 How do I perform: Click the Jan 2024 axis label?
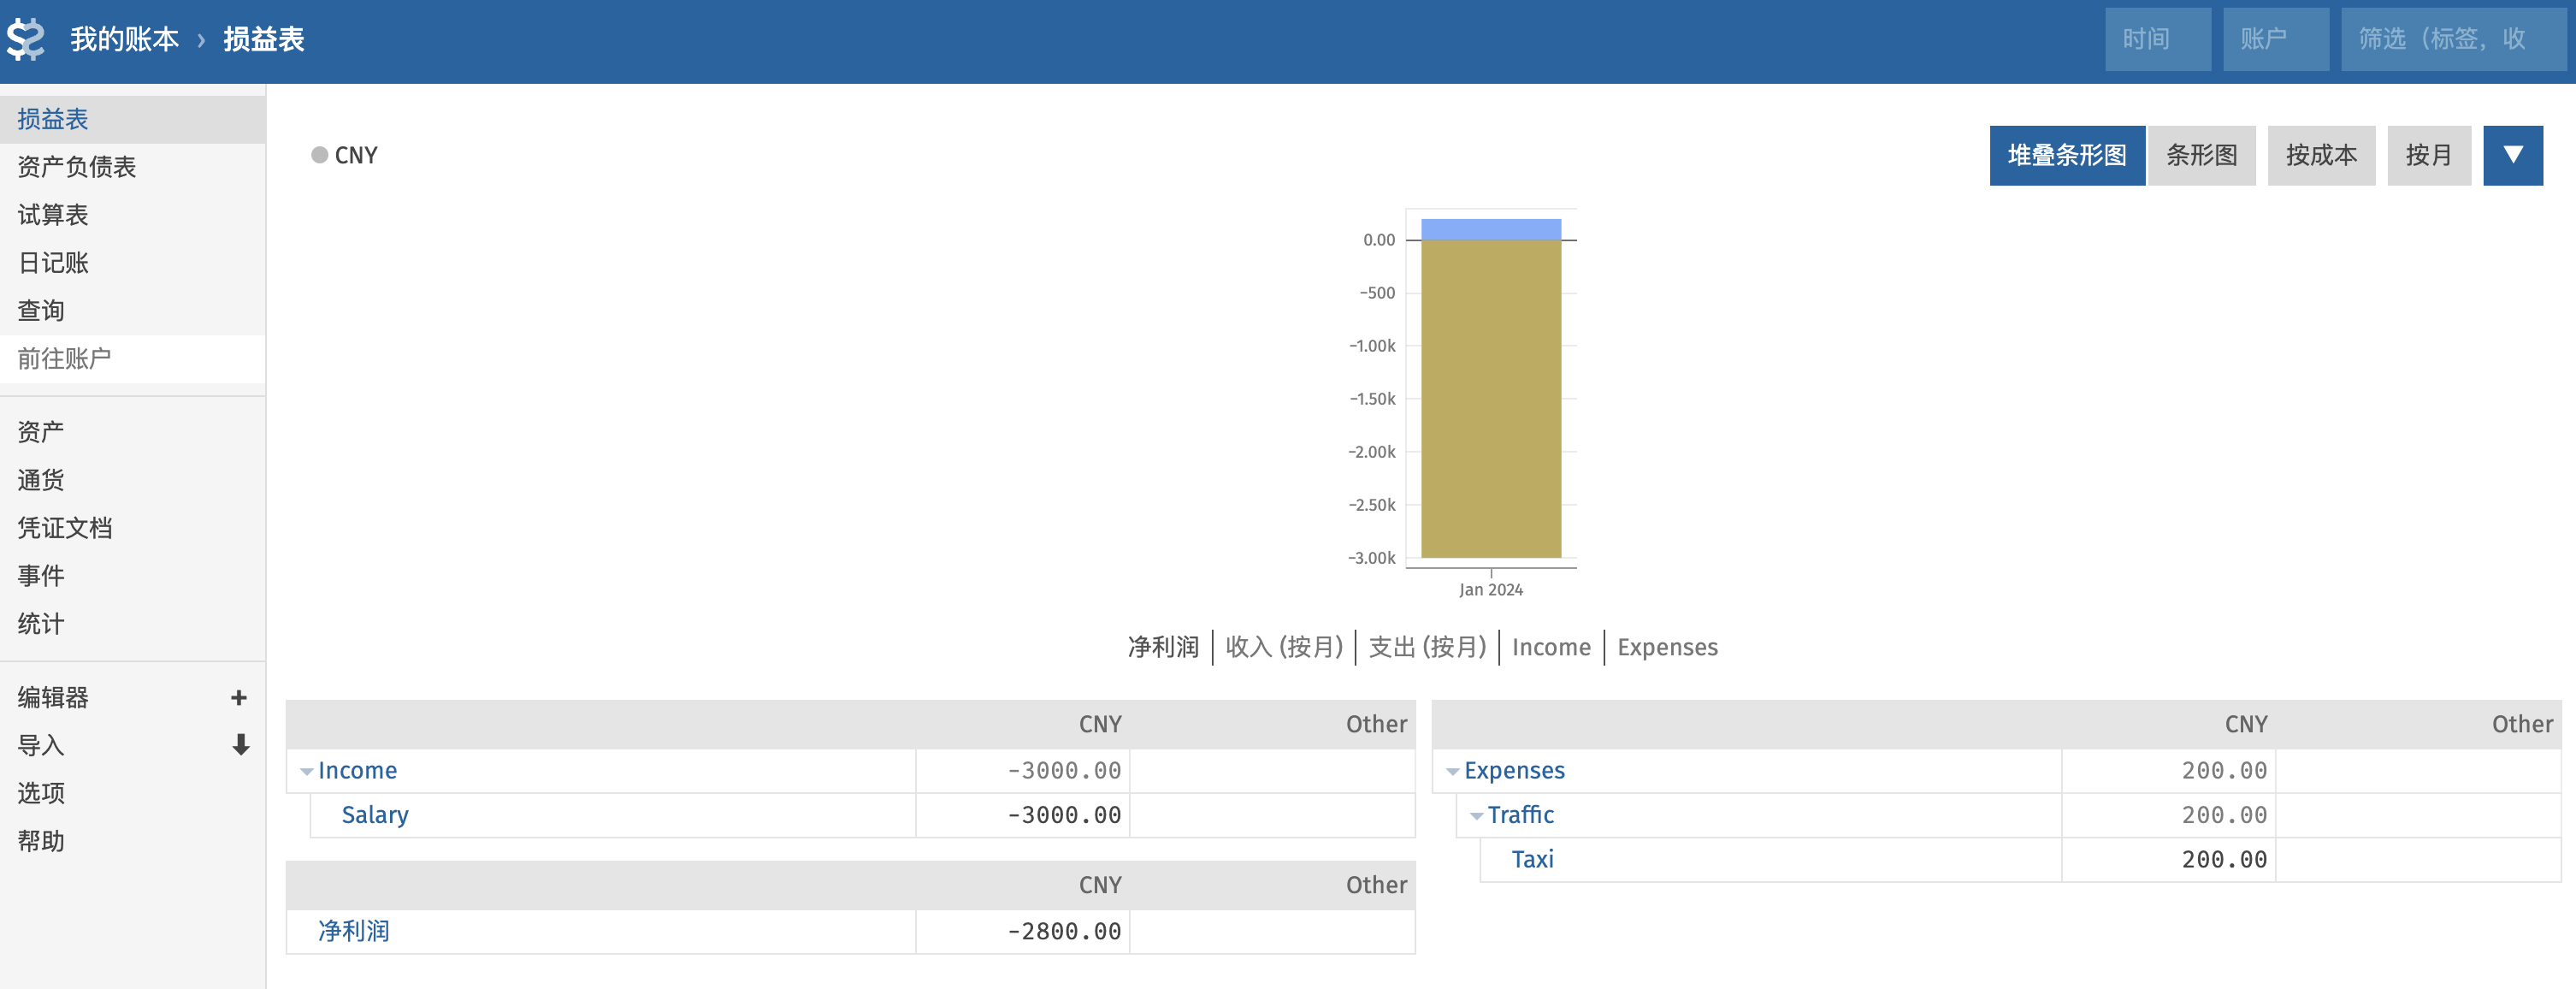[1491, 590]
